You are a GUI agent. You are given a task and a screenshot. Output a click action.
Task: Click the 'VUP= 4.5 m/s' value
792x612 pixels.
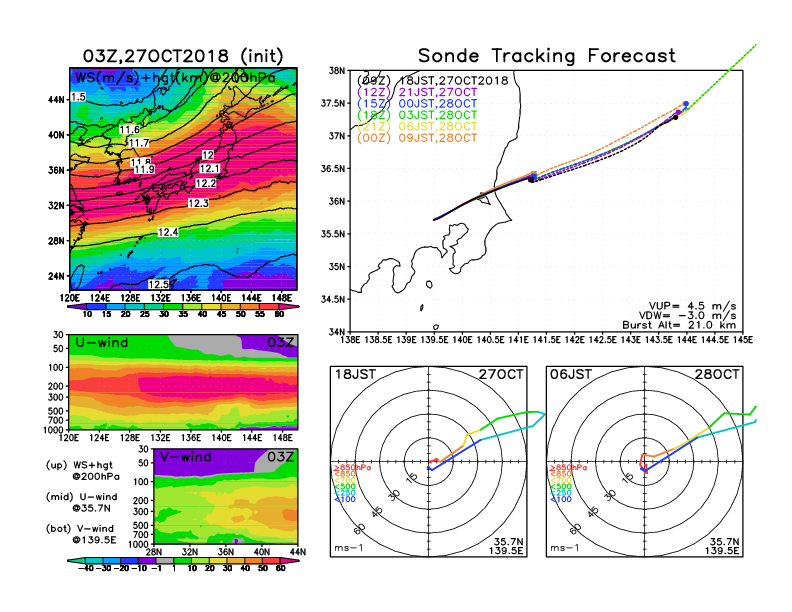[x=692, y=306]
